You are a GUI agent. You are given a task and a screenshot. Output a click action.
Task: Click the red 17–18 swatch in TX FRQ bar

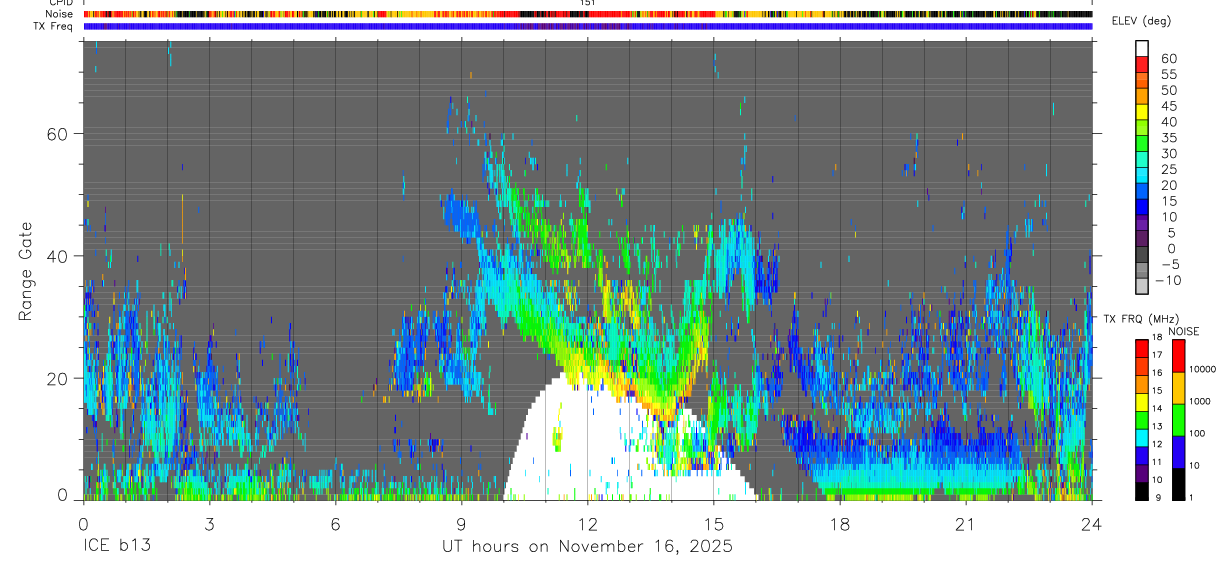[x=1142, y=348]
